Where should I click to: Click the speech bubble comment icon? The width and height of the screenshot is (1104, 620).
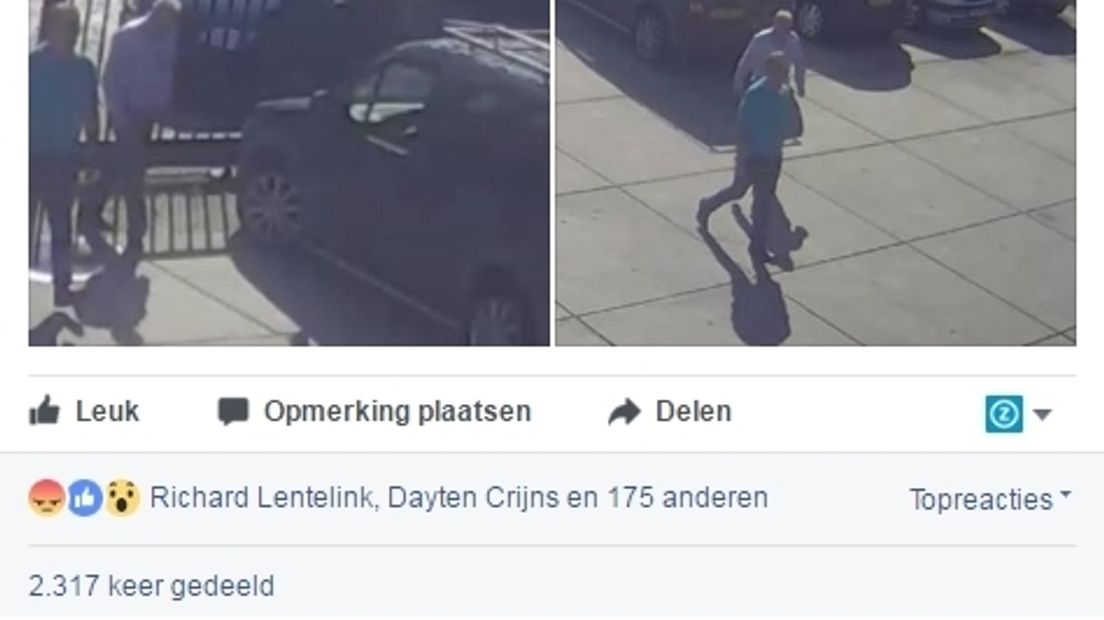pos(233,412)
